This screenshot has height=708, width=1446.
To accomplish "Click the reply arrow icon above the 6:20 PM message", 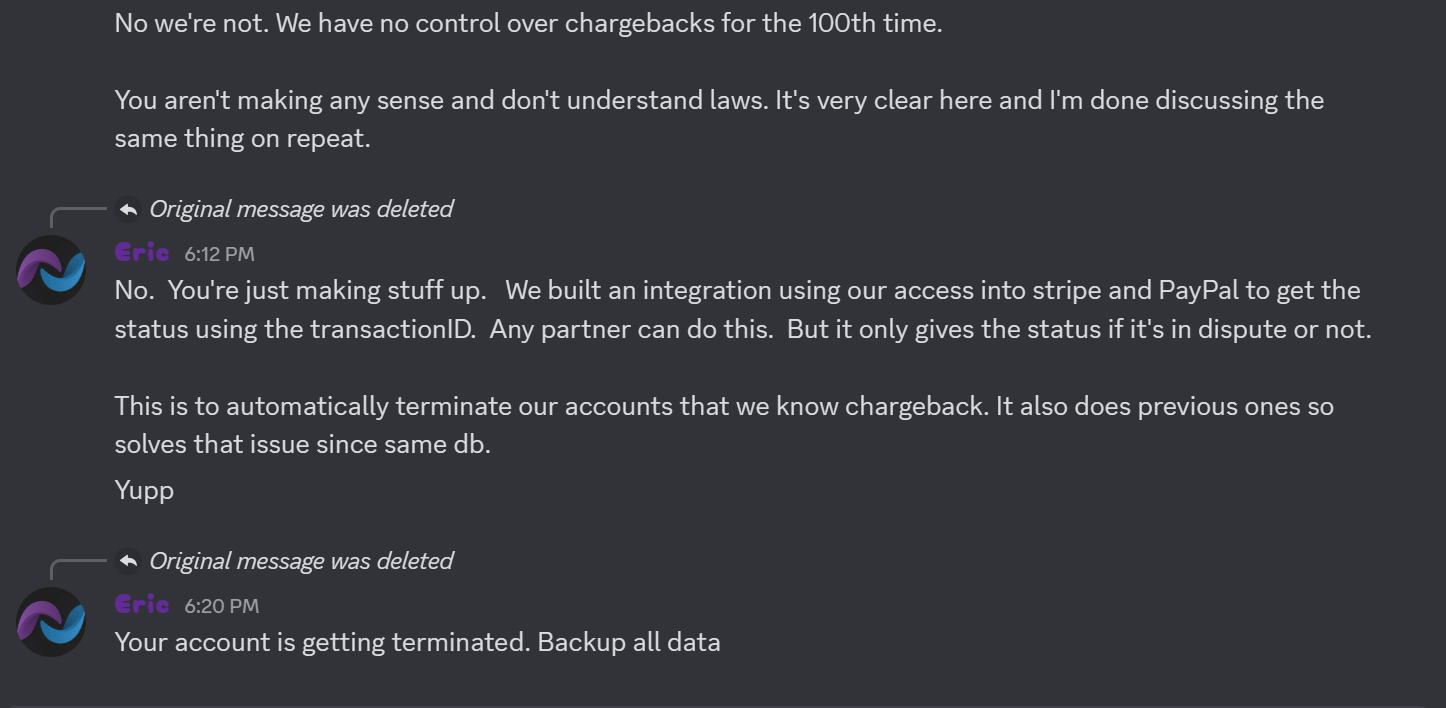I will click(x=128, y=561).
